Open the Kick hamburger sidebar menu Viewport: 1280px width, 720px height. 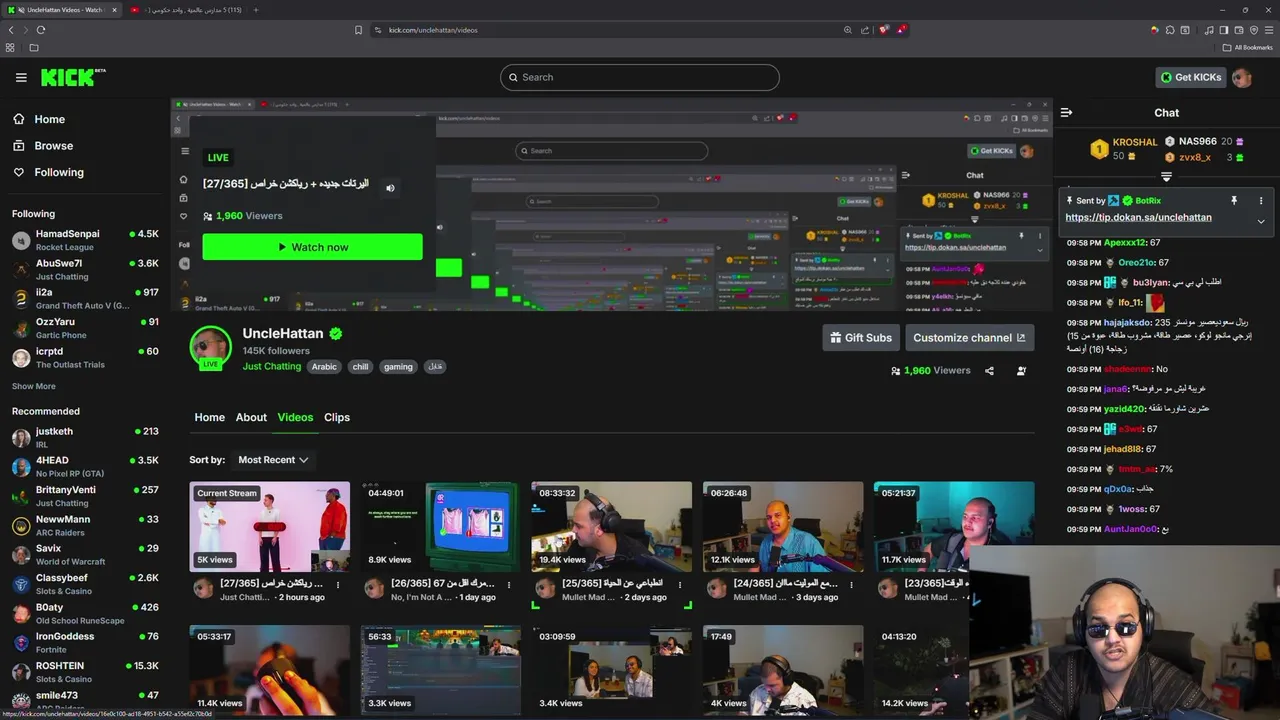pyautogui.click(x=21, y=77)
